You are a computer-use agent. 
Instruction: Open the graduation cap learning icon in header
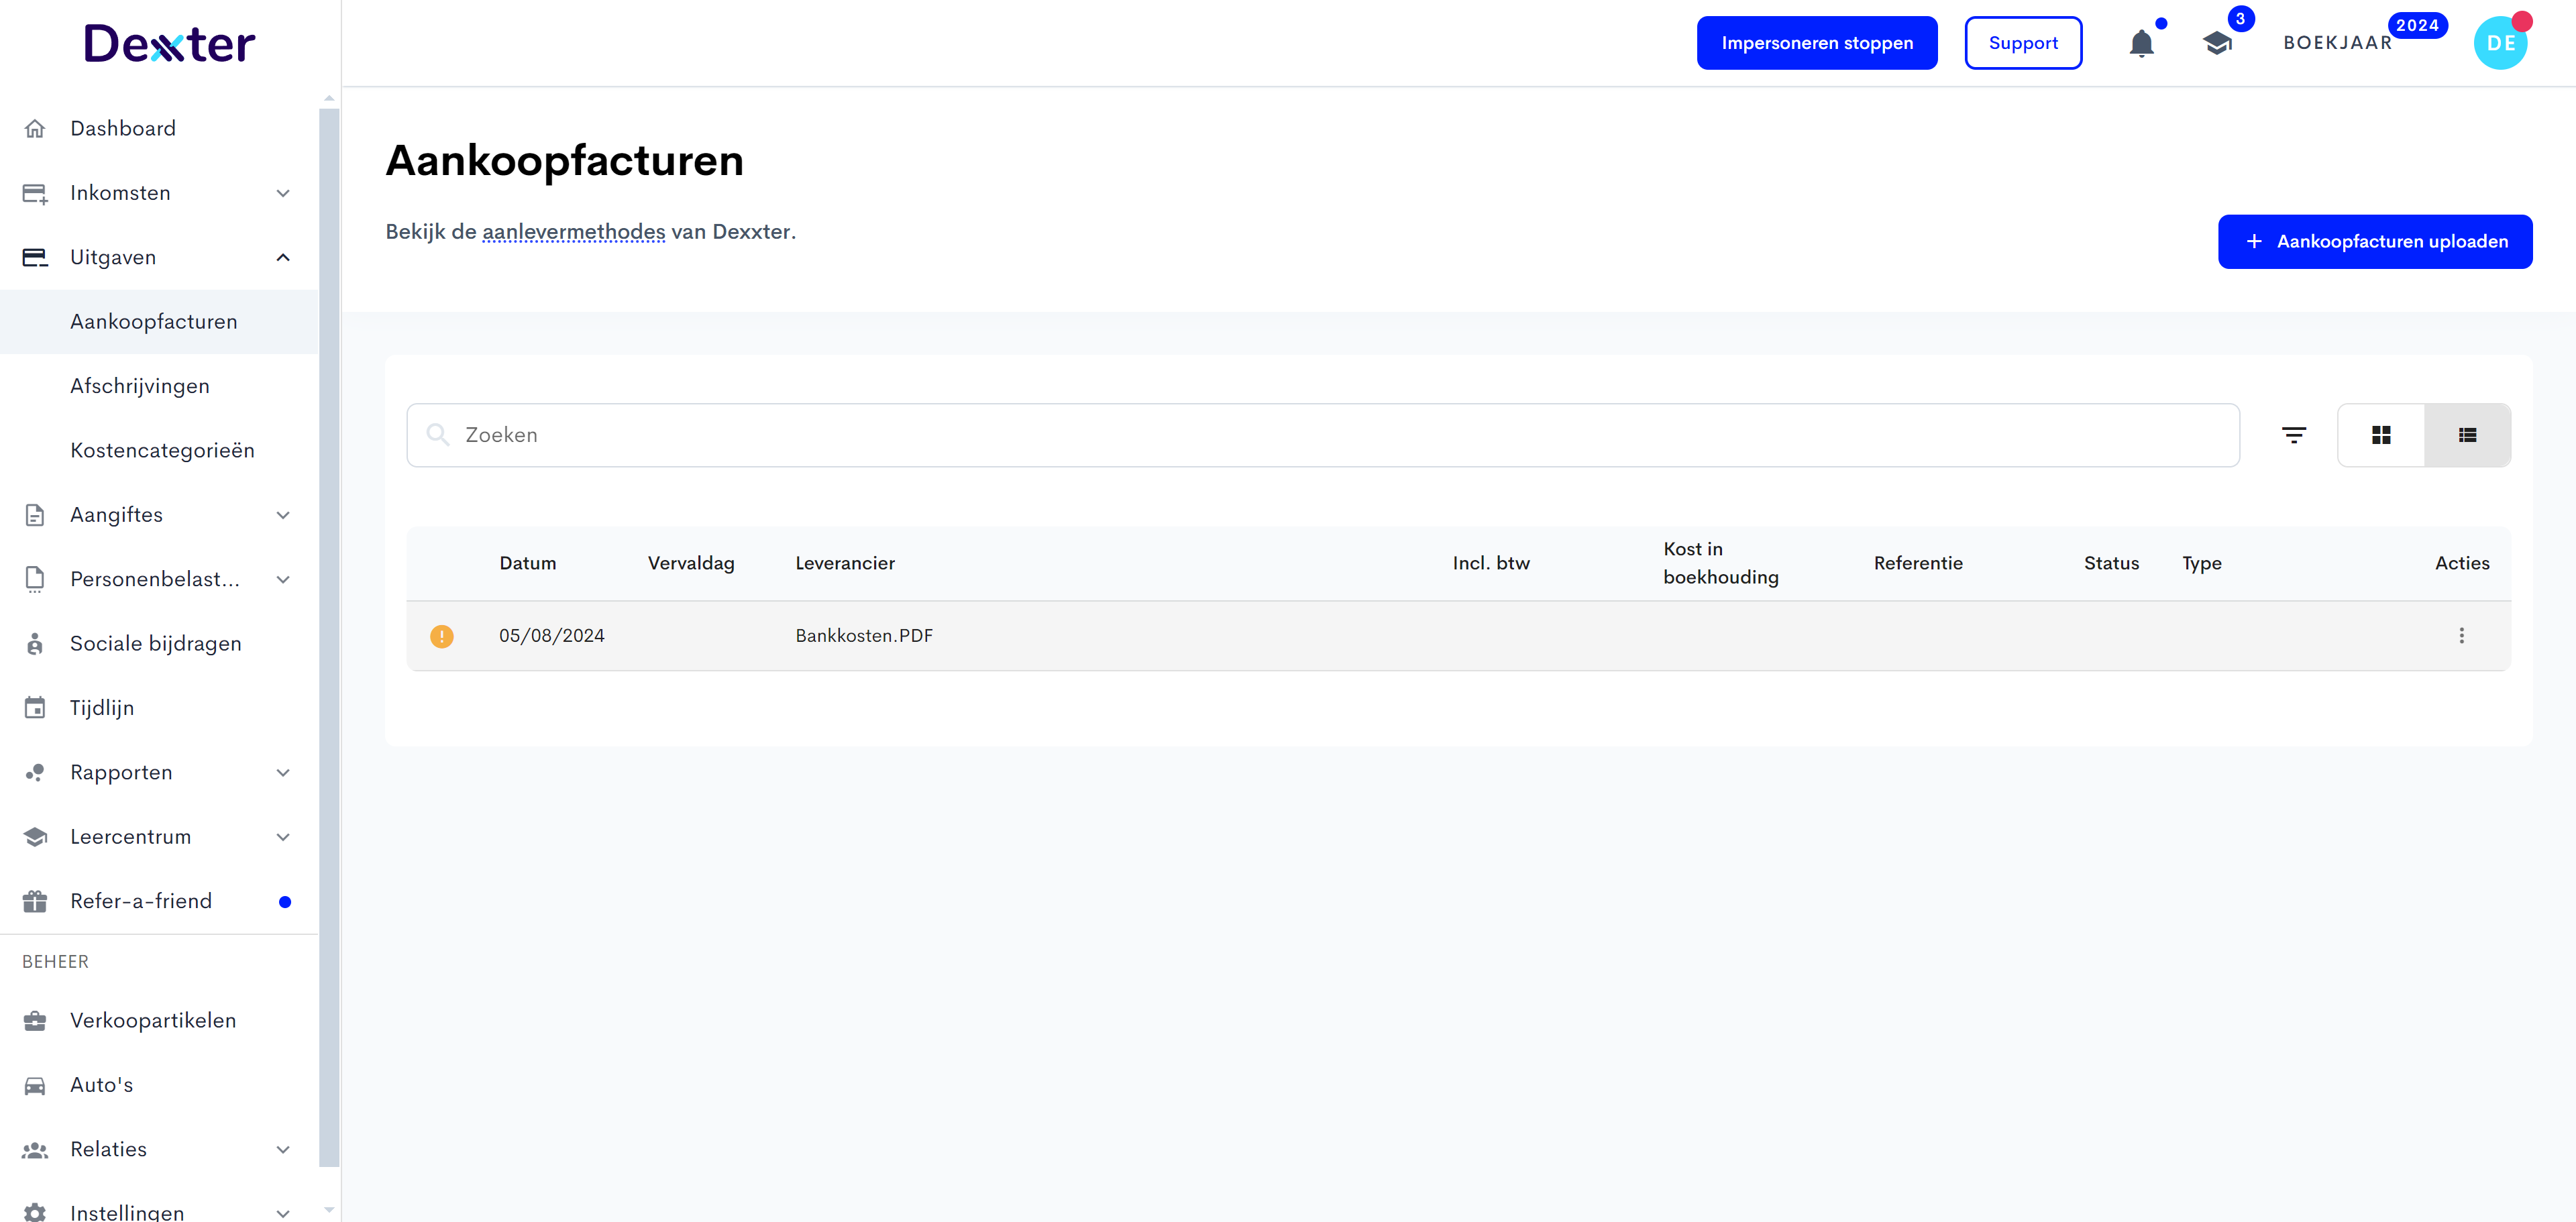[x=2217, y=43]
